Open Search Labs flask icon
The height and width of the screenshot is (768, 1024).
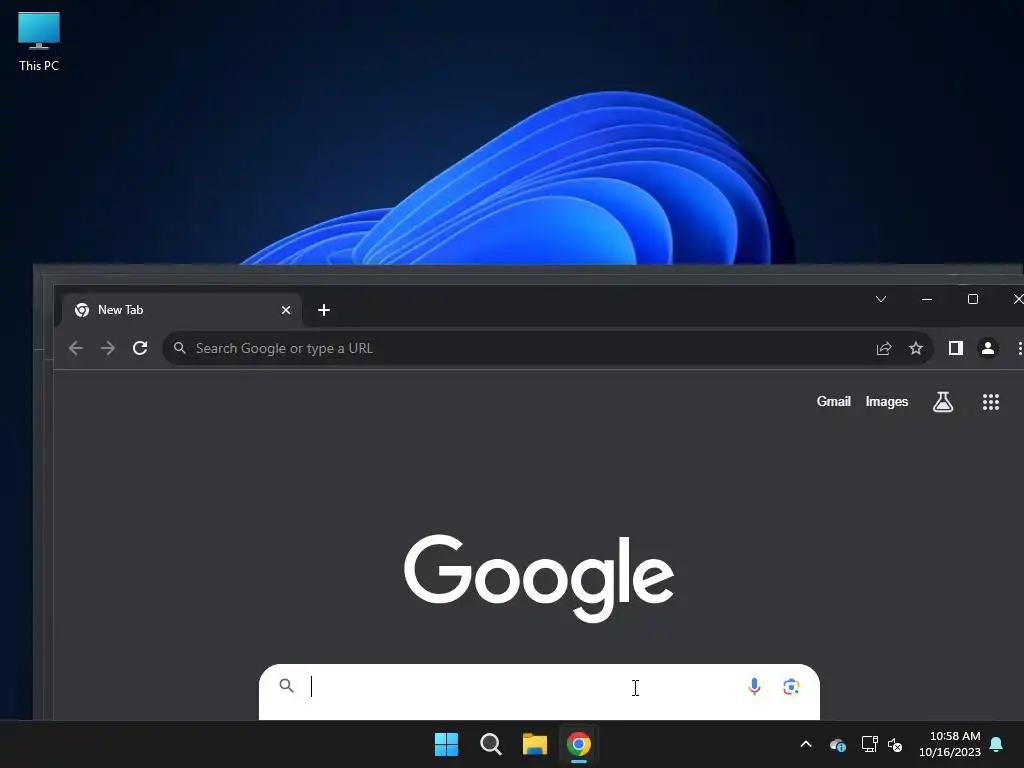pos(942,402)
